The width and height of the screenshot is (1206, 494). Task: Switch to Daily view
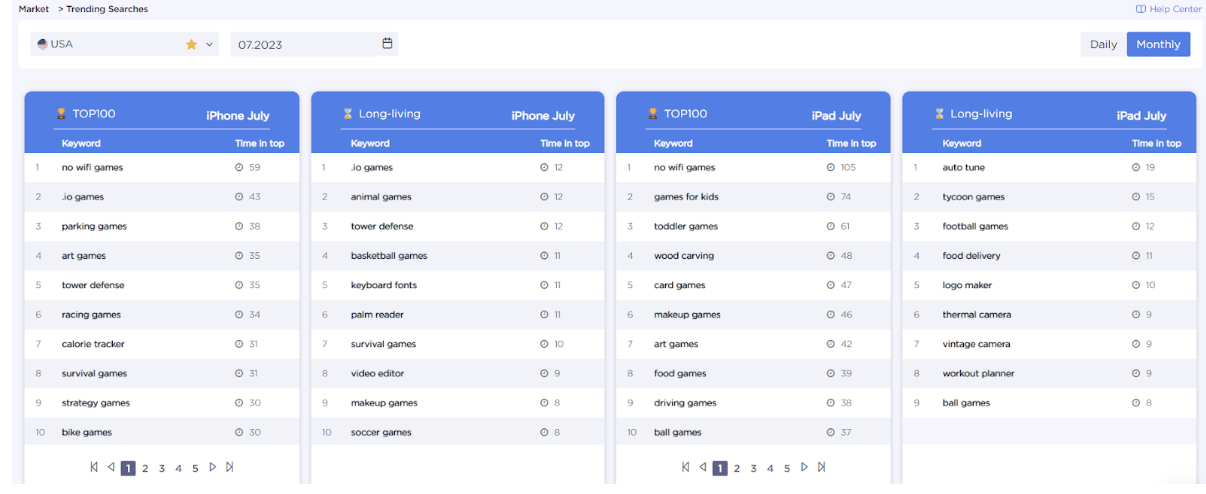coord(1103,44)
